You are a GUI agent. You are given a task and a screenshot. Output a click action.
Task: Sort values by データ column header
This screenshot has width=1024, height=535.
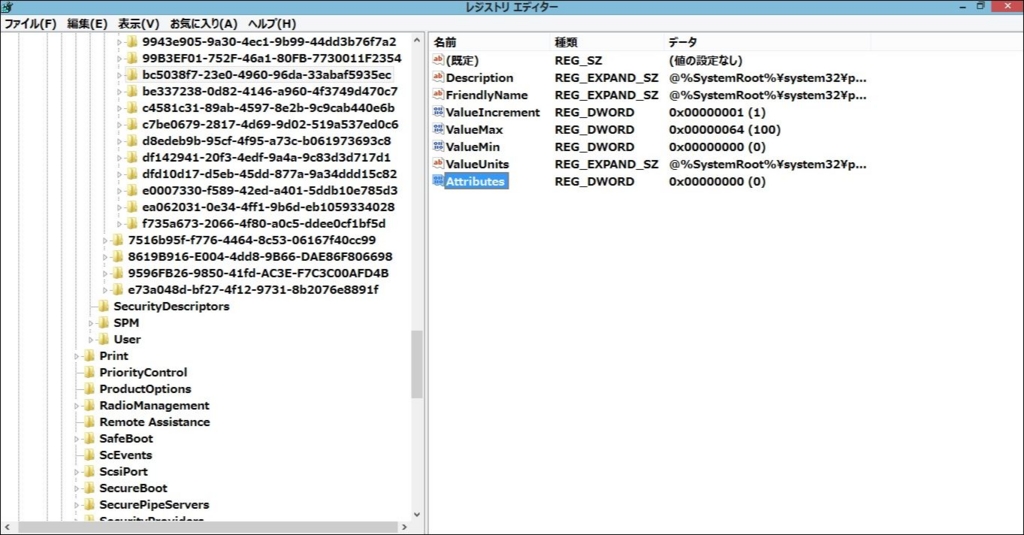tap(767, 42)
